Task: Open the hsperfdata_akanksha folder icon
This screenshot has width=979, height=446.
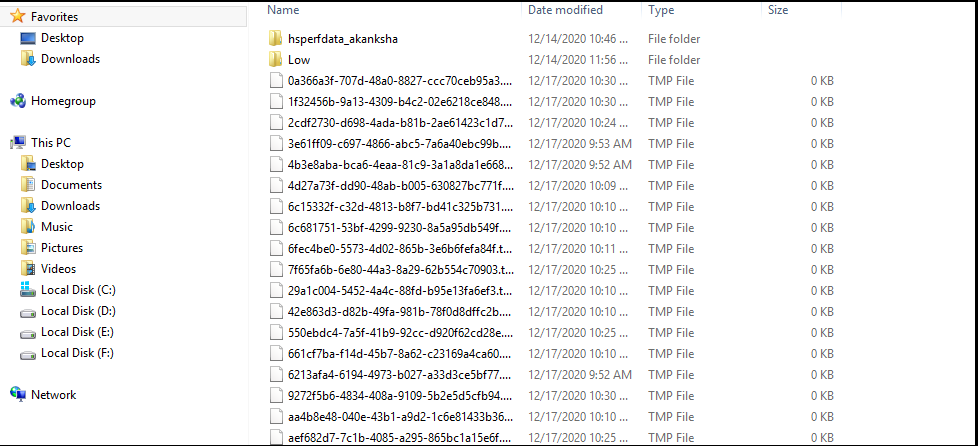Action: (x=275, y=39)
